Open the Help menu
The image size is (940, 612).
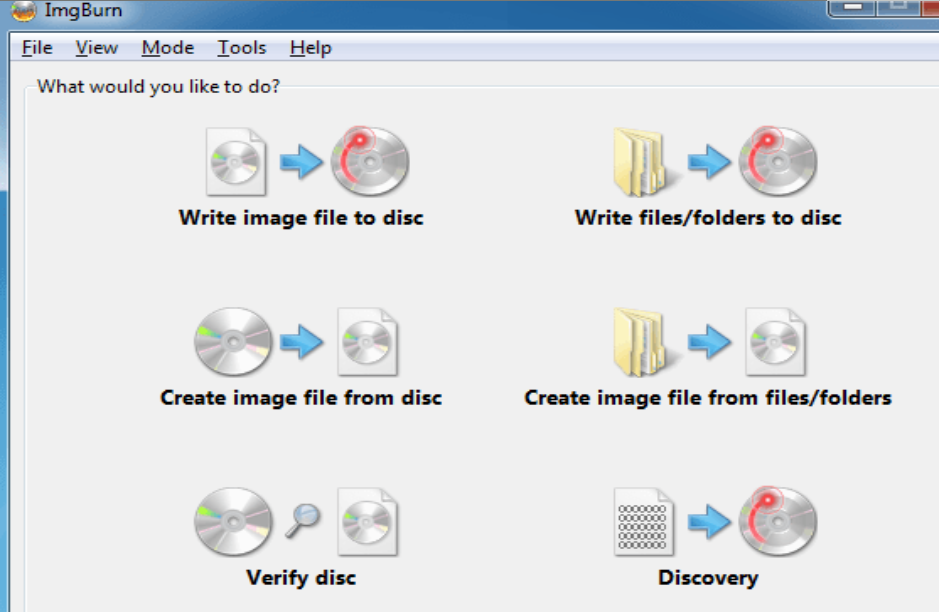pos(311,48)
